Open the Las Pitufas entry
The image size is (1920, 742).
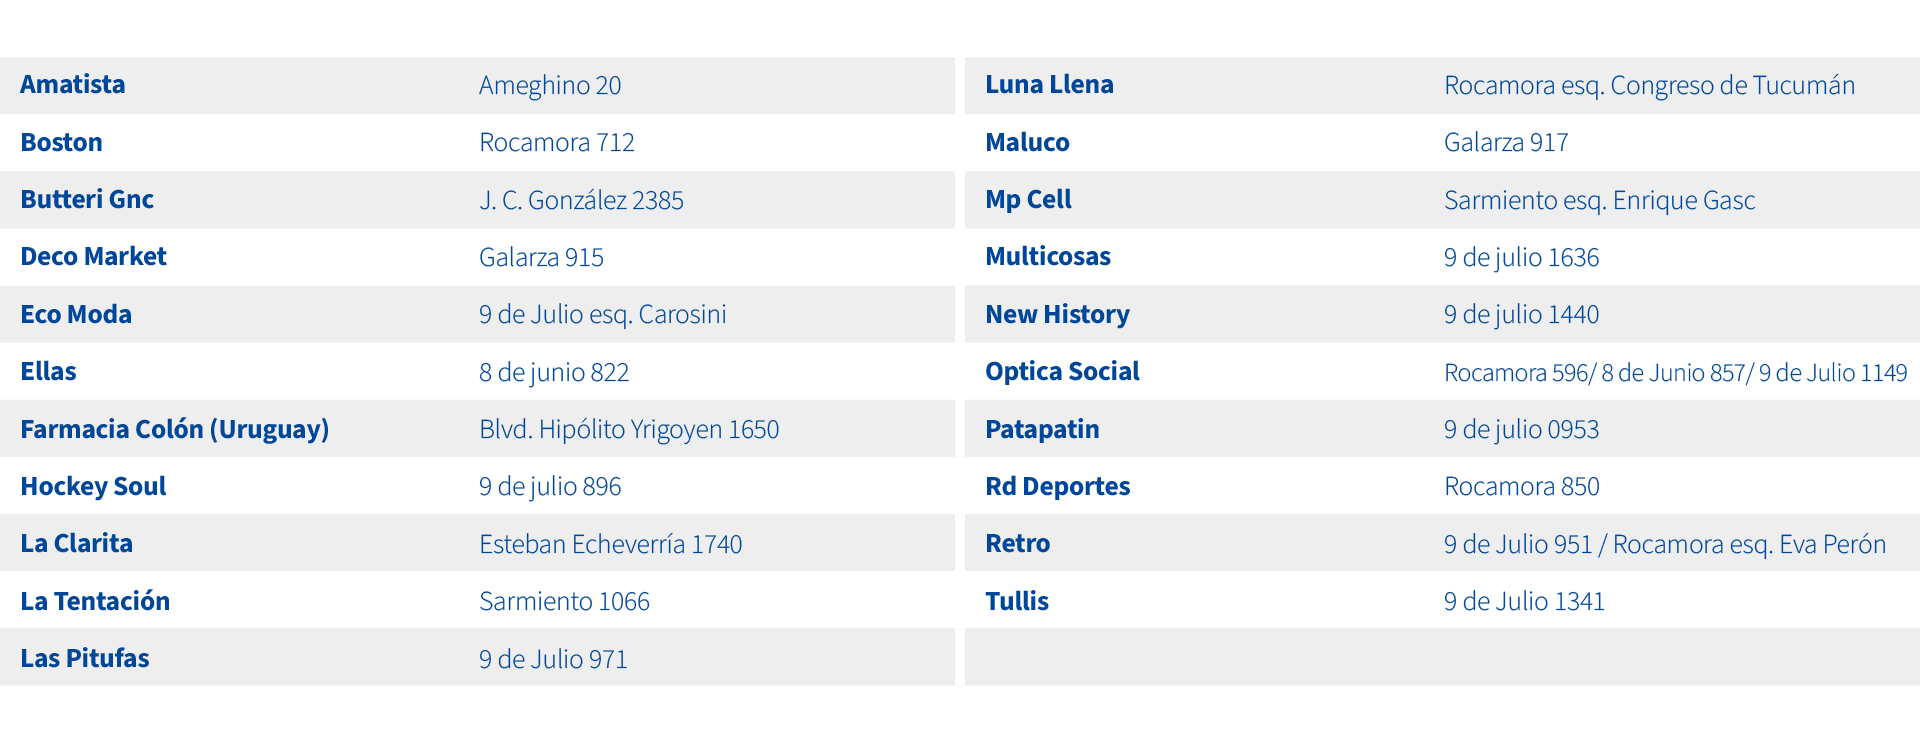(x=85, y=658)
